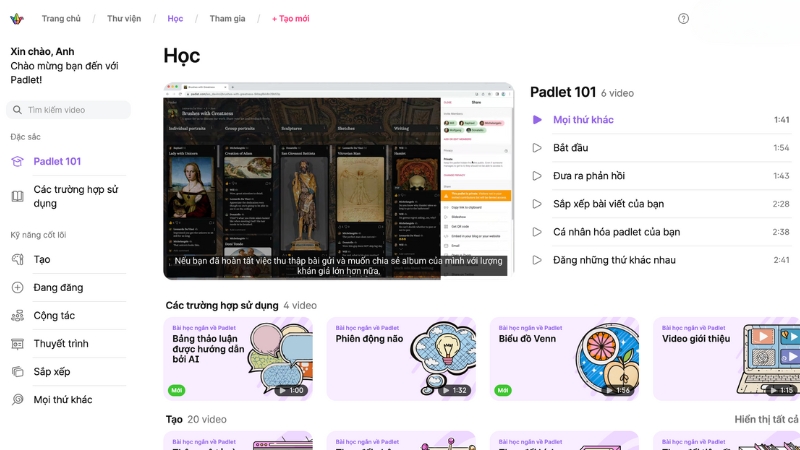
Task: Go to Trang chủ in top navigation
Action: (61, 18)
